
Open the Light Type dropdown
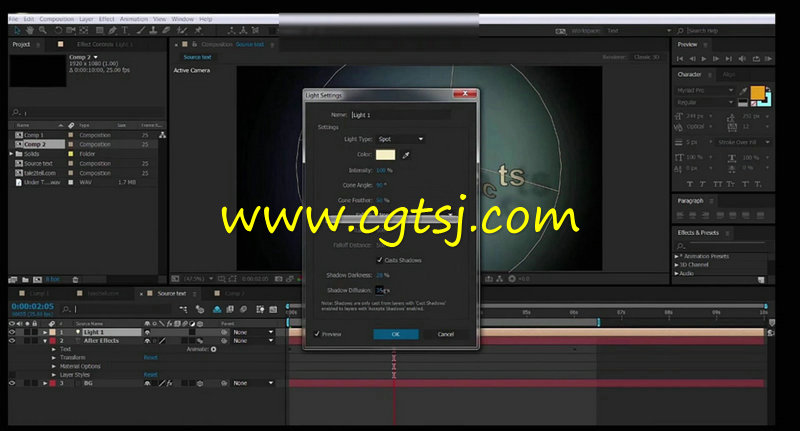[x=401, y=139]
